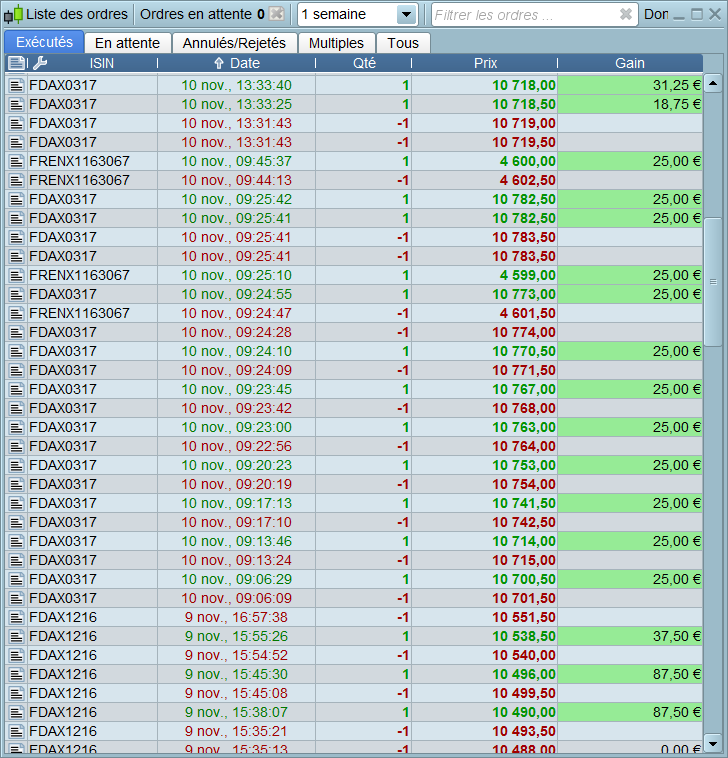This screenshot has height=758, width=728.
Task: Click the scrollbar down arrow
Action: pyautogui.click(x=713, y=743)
